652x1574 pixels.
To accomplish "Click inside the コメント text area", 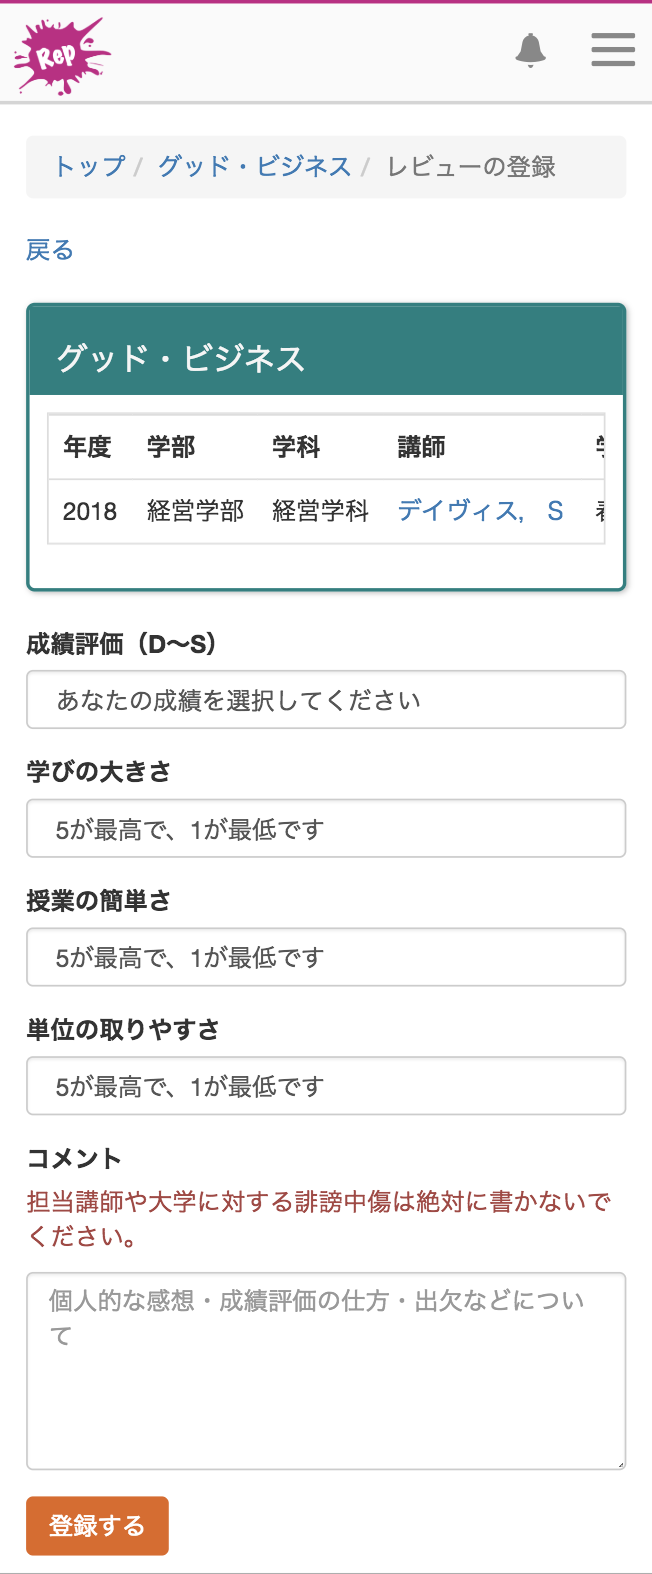I will (x=326, y=1370).
